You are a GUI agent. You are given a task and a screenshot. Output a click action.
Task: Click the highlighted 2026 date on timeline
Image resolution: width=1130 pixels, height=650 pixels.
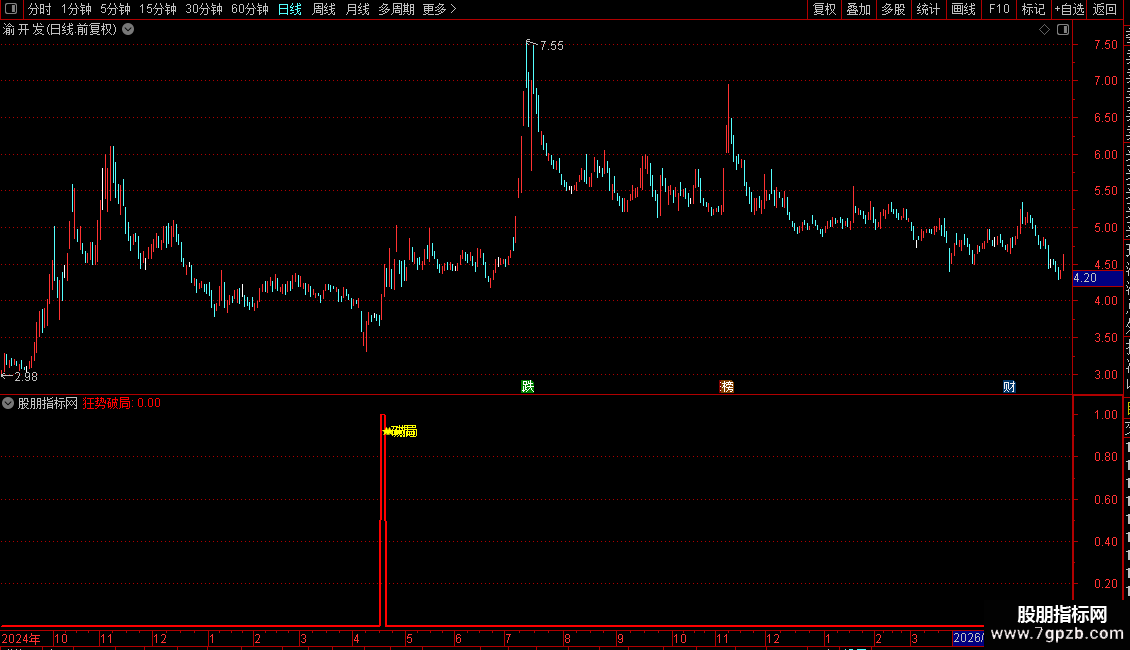[x=968, y=638]
